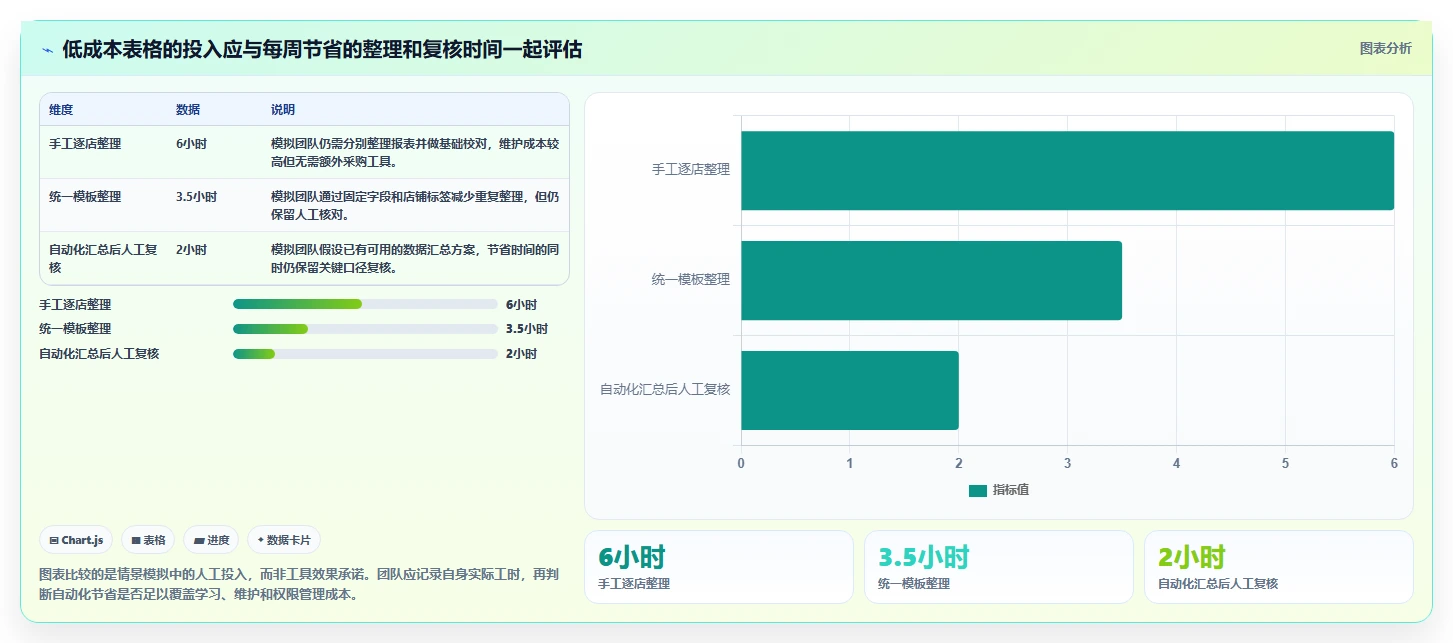Click the 2小时 progress value label
Image resolution: width=1453 pixels, height=643 pixels.
pos(521,354)
